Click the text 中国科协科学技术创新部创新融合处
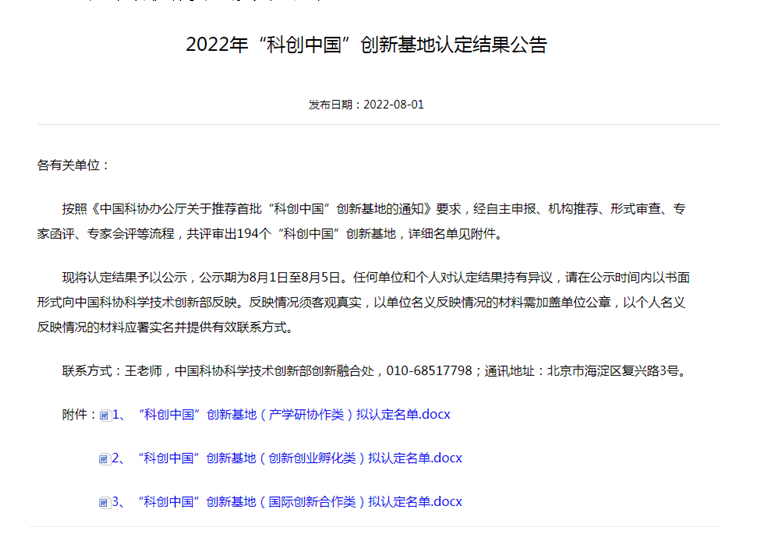Viewport: 767px width, 540px height. [x=274, y=371]
